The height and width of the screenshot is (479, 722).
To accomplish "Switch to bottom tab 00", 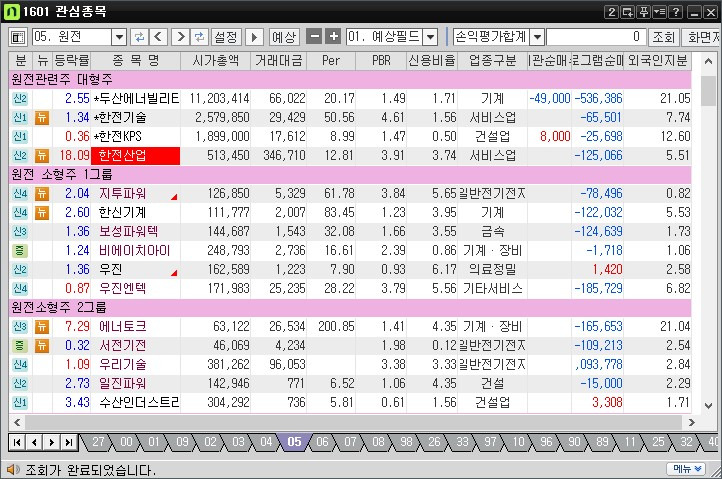I will coord(126,442).
